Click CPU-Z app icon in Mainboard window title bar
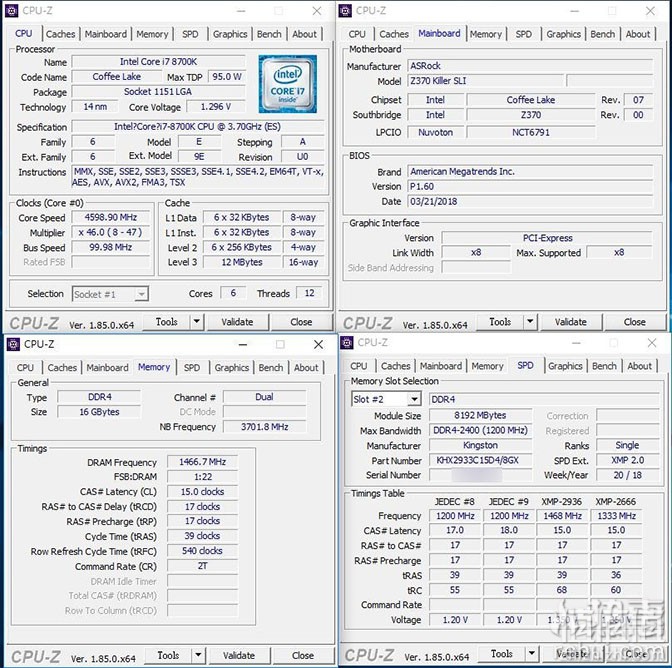The height and width of the screenshot is (668, 672). click(345, 11)
